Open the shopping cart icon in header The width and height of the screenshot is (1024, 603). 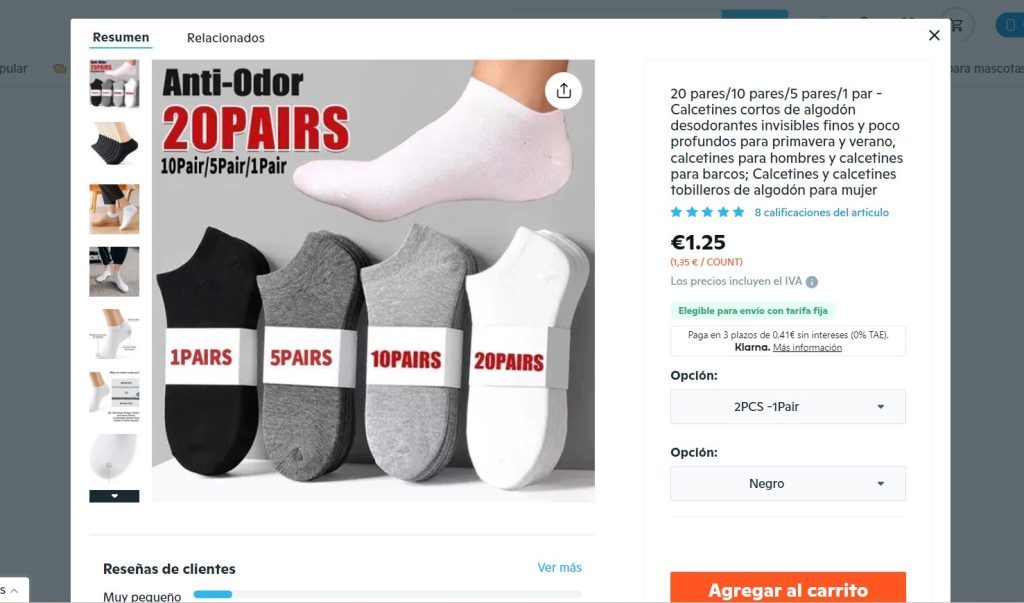pyautogui.click(x=956, y=25)
